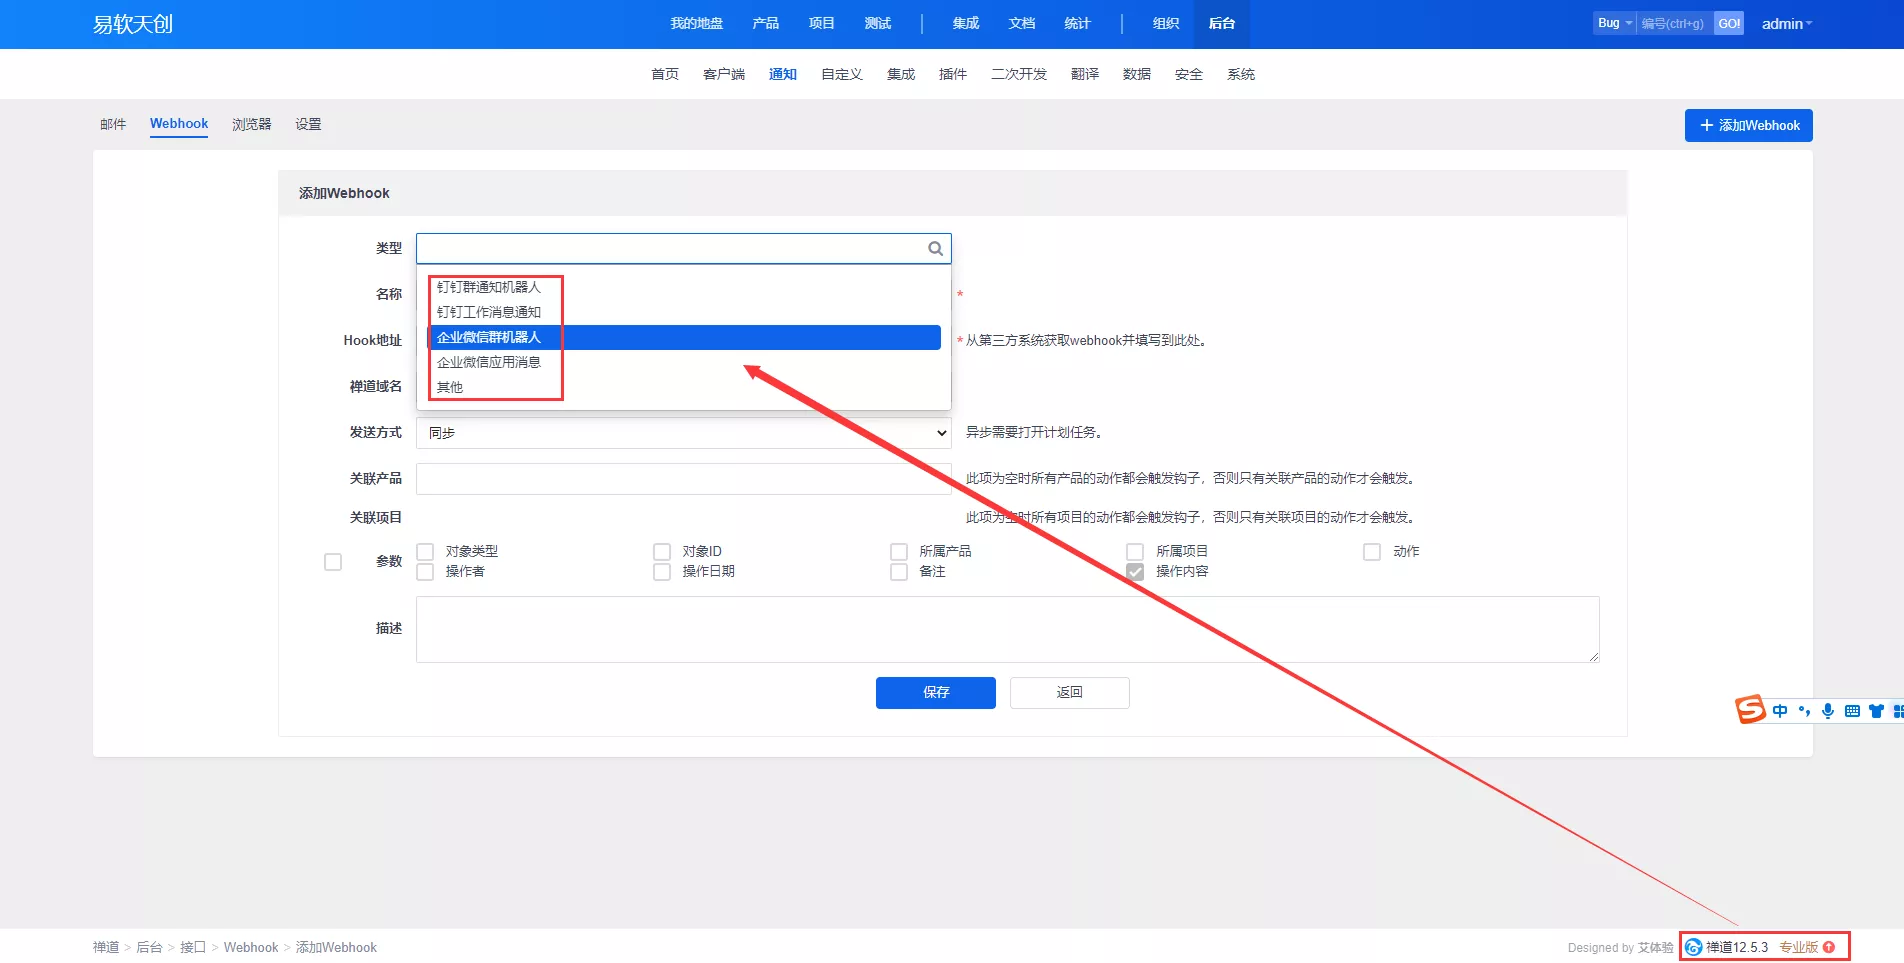Image resolution: width=1904 pixels, height=963 pixels.
Task: Open 我的地盘 in top navigation
Action: 697,24
